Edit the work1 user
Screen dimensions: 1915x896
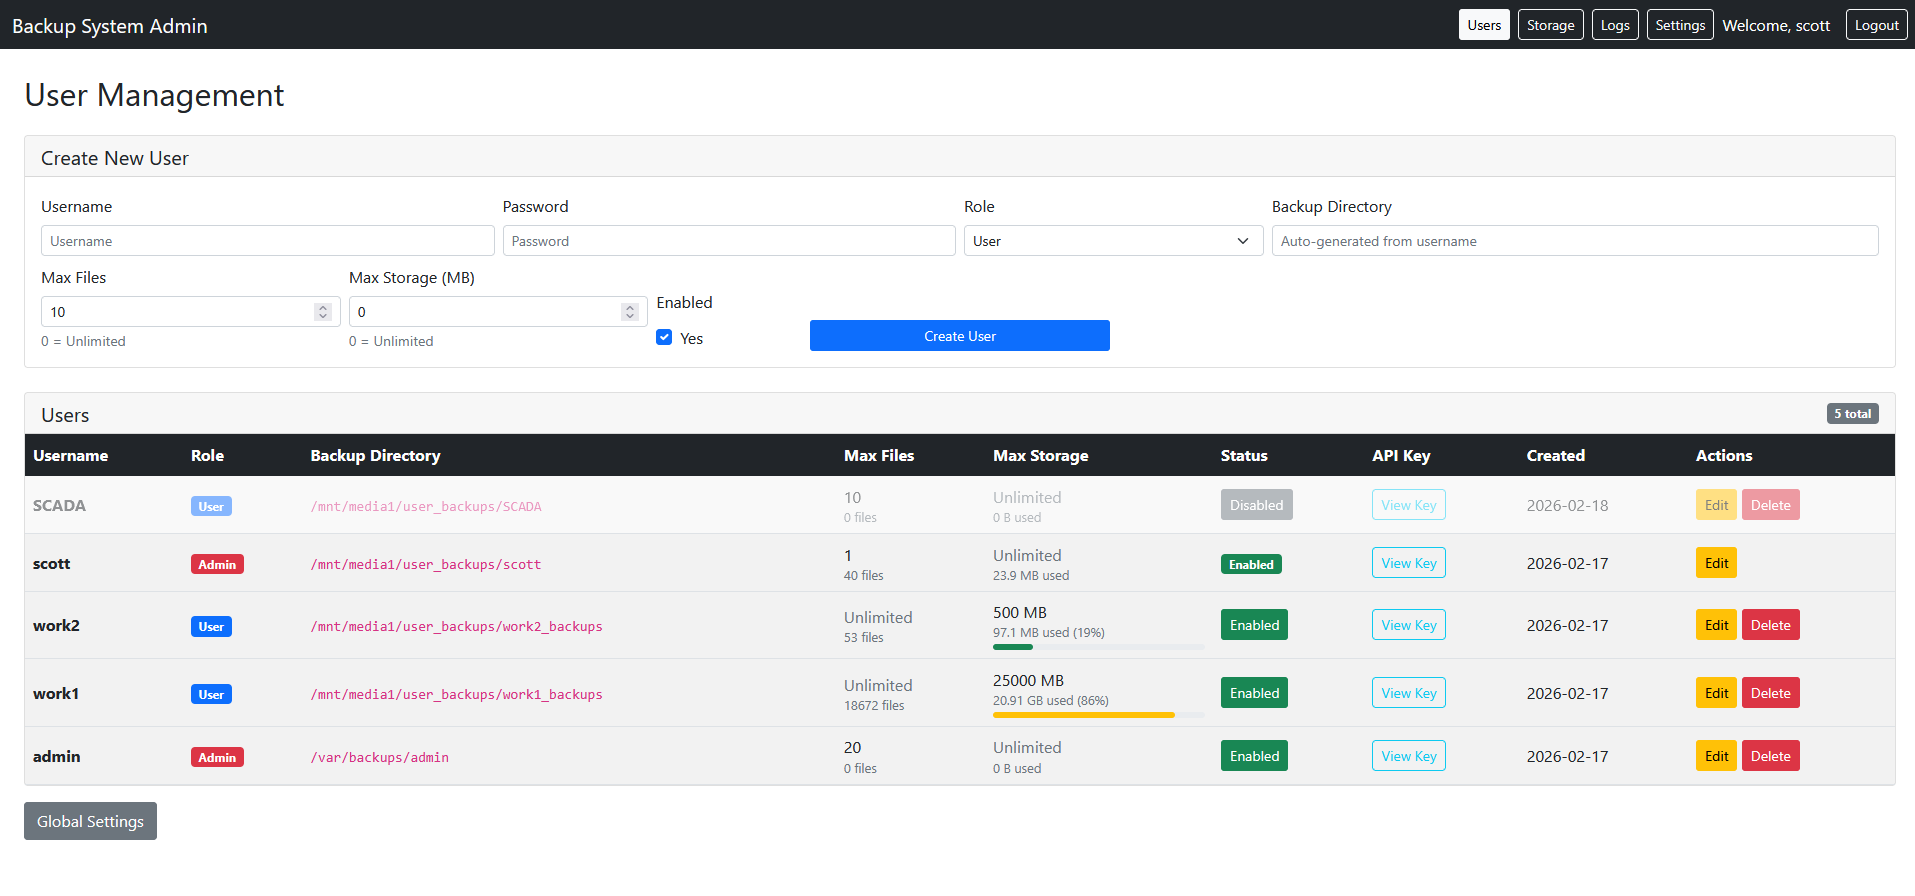point(1716,693)
